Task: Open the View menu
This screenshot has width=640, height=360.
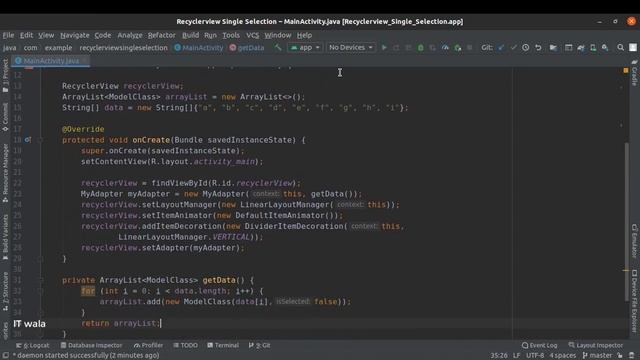Action: [46, 35]
